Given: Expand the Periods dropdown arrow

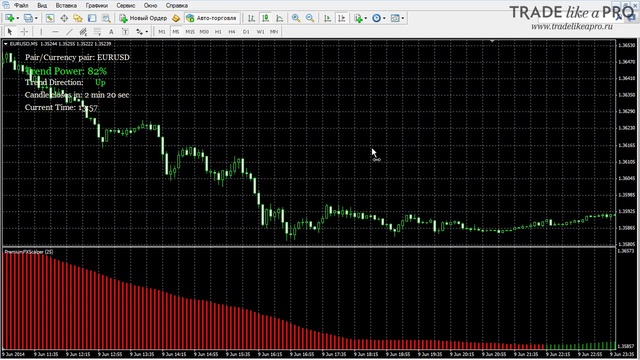Looking at the screenshot, I should [x=384, y=18].
